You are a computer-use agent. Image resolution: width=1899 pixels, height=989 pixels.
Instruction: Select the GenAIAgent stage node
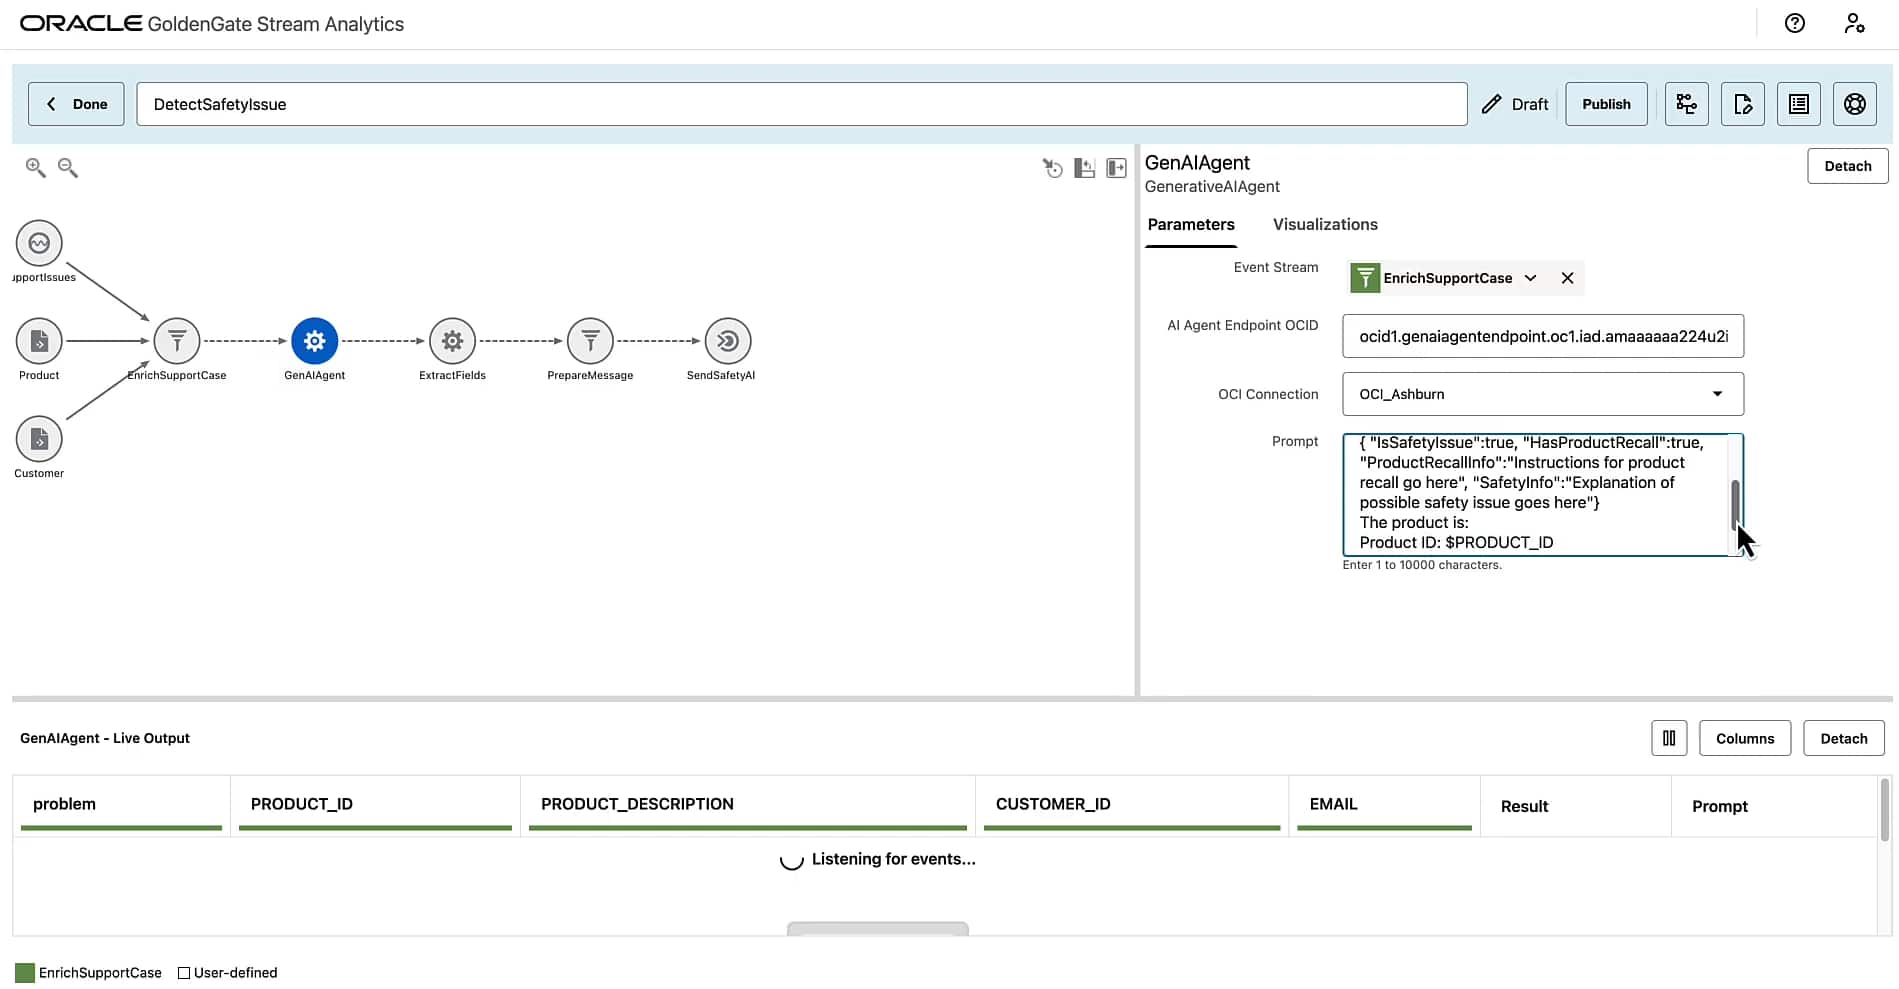[314, 340]
